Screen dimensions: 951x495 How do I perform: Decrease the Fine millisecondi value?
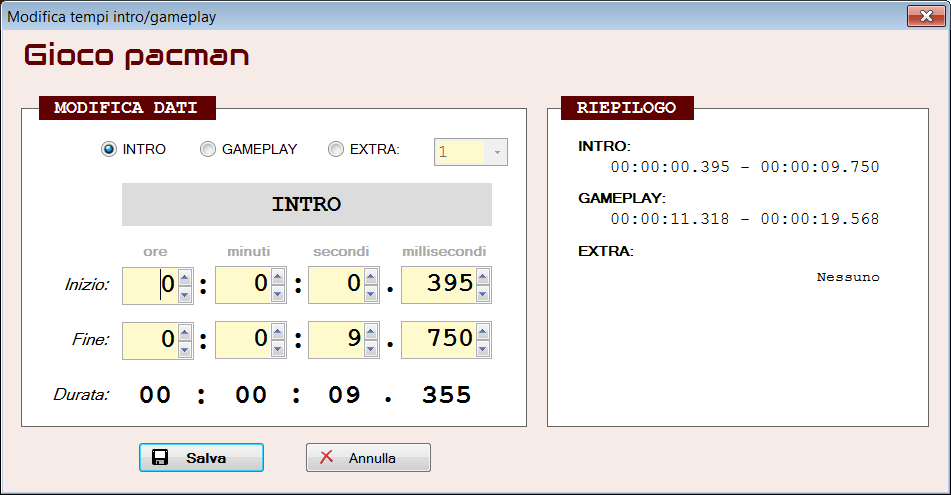point(483,348)
